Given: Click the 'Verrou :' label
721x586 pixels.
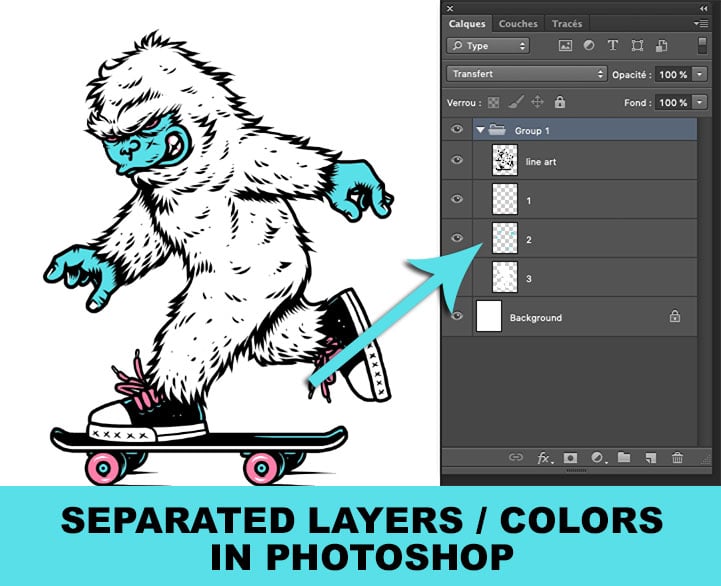Looking at the screenshot, I should point(464,103).
